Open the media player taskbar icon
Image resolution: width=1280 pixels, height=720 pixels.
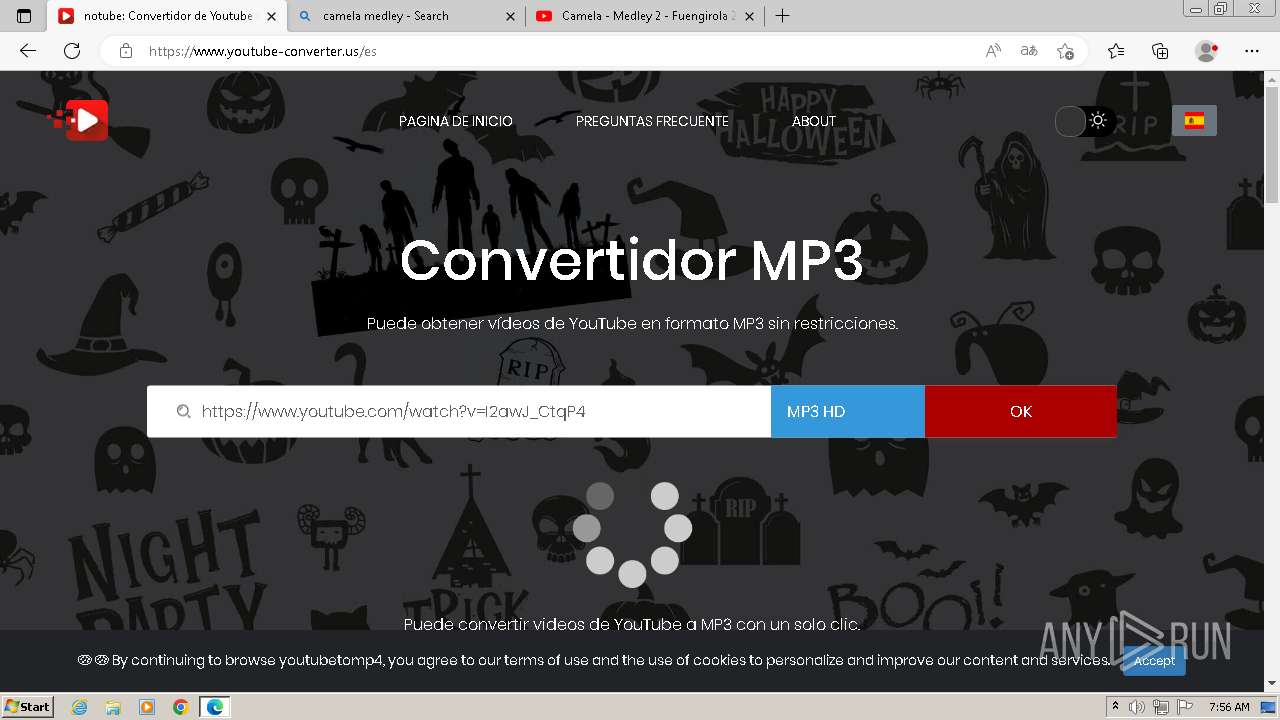pos(147,707)
